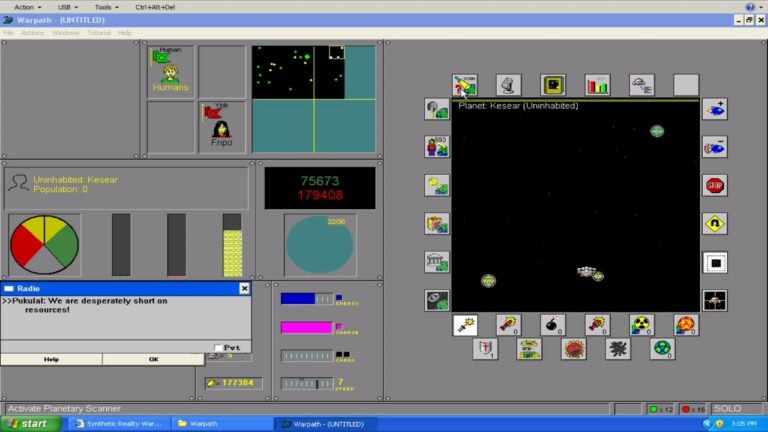Click the colonist transfer icon labeled 593
768x432 pixels.
click(x=437, y=147)
